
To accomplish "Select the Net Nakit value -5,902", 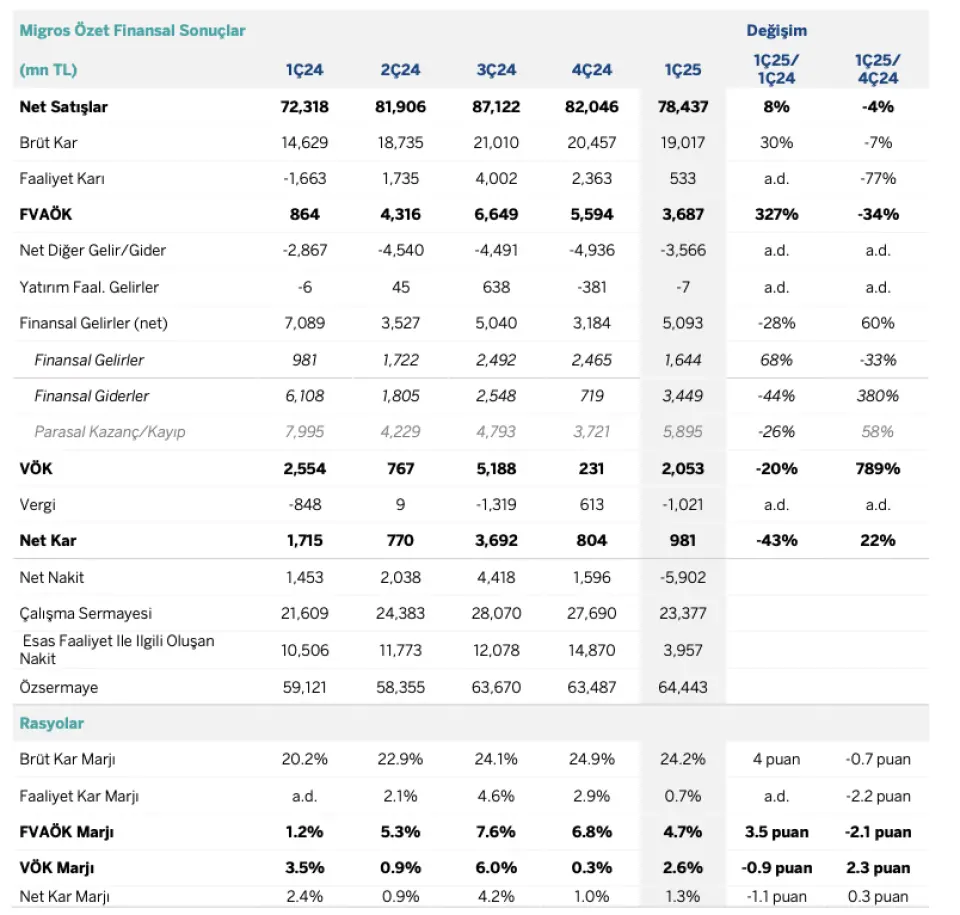I will point(683,578).
